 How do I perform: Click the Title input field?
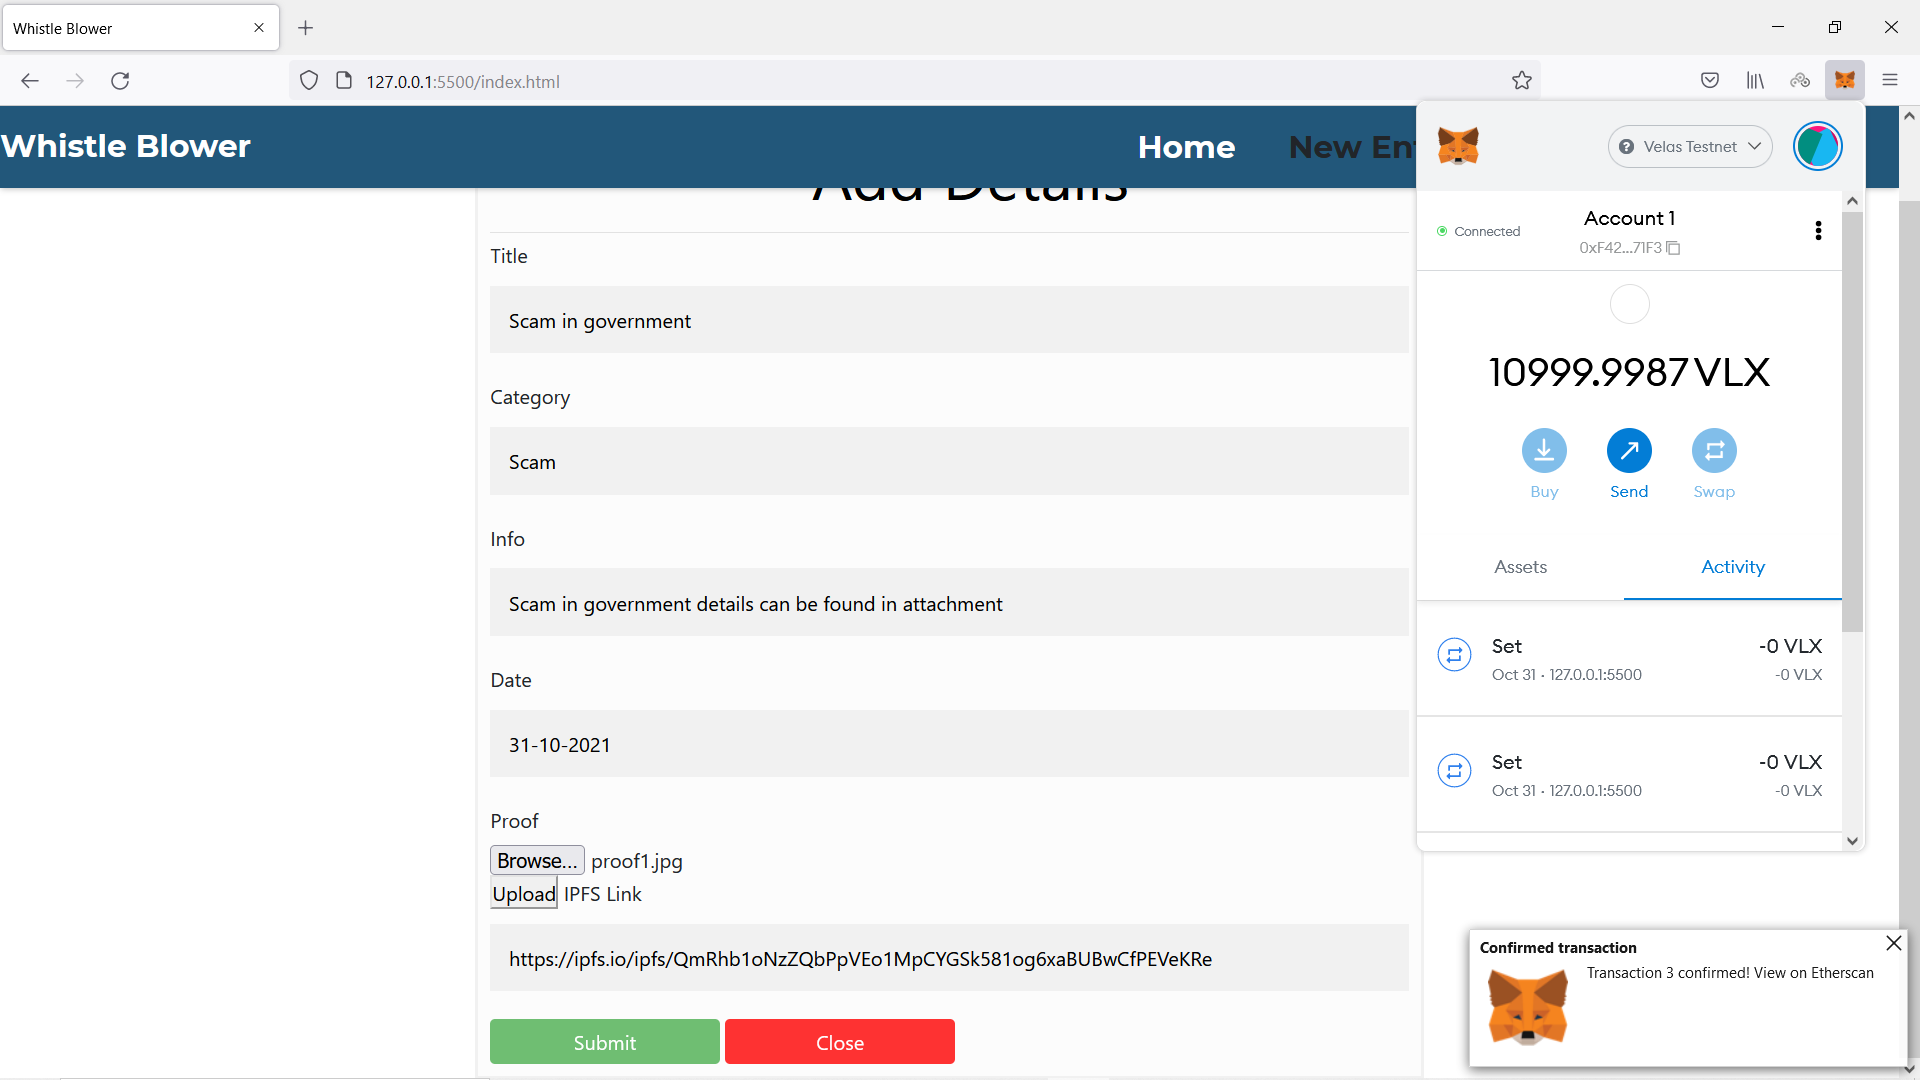(x=948, y=320)
